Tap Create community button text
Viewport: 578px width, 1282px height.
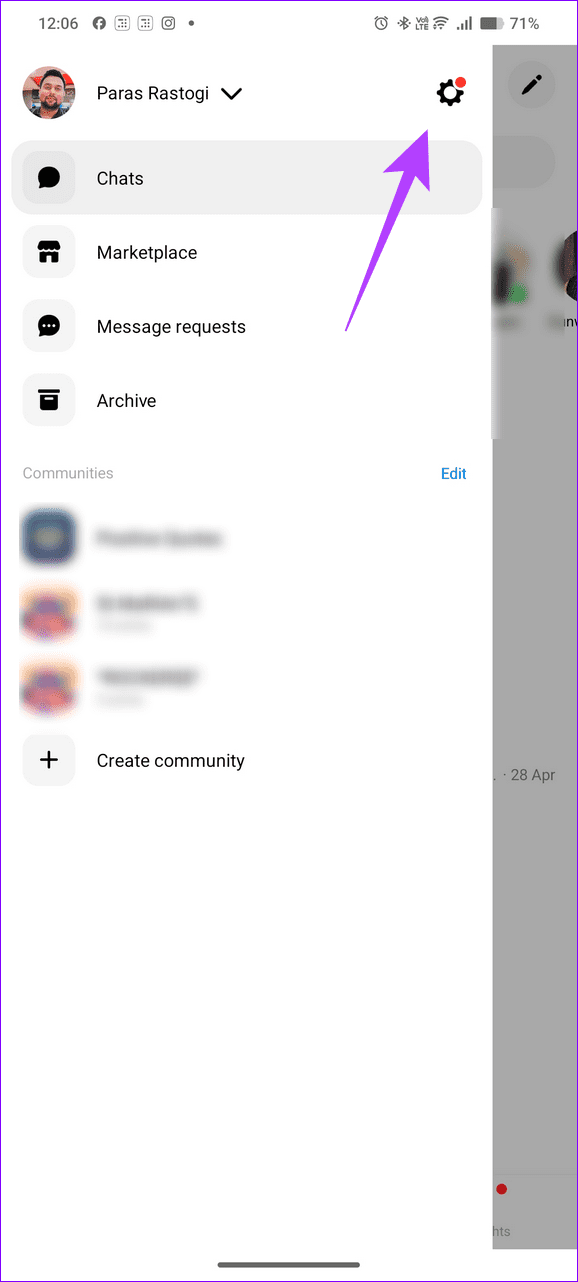tap(171, 761)
